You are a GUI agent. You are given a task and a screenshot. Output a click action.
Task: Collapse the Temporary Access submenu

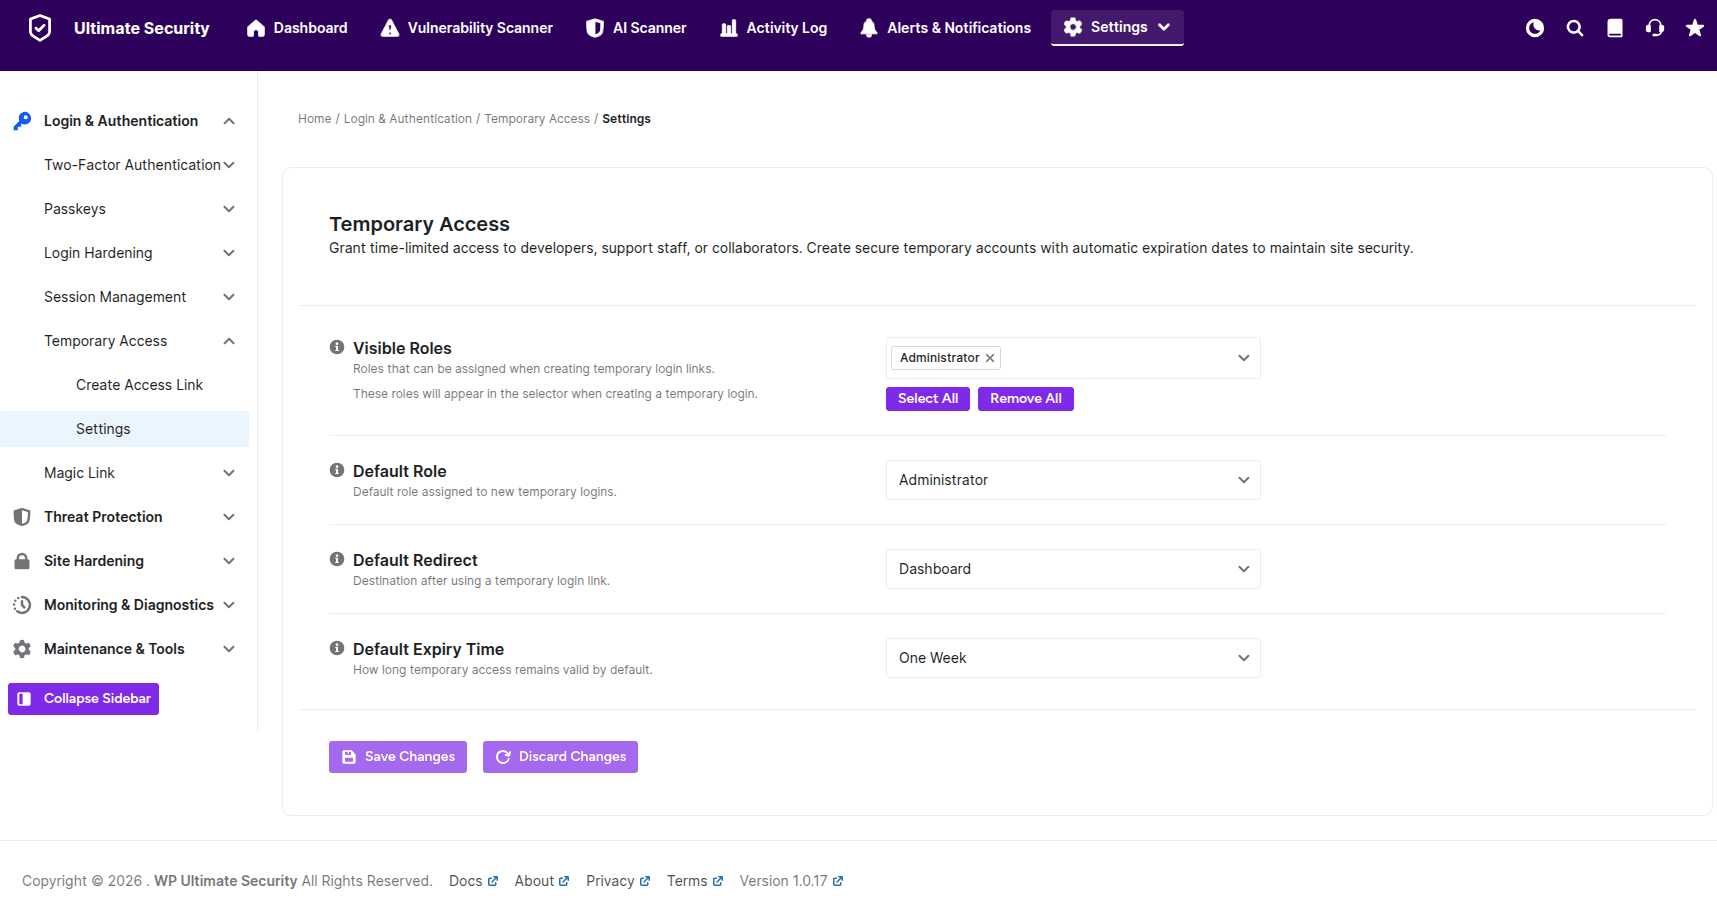[229, 341]
